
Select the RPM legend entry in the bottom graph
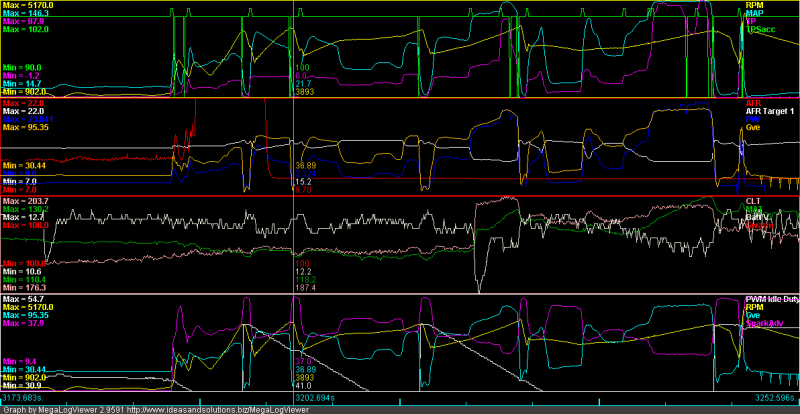click(x=753, y=307)
